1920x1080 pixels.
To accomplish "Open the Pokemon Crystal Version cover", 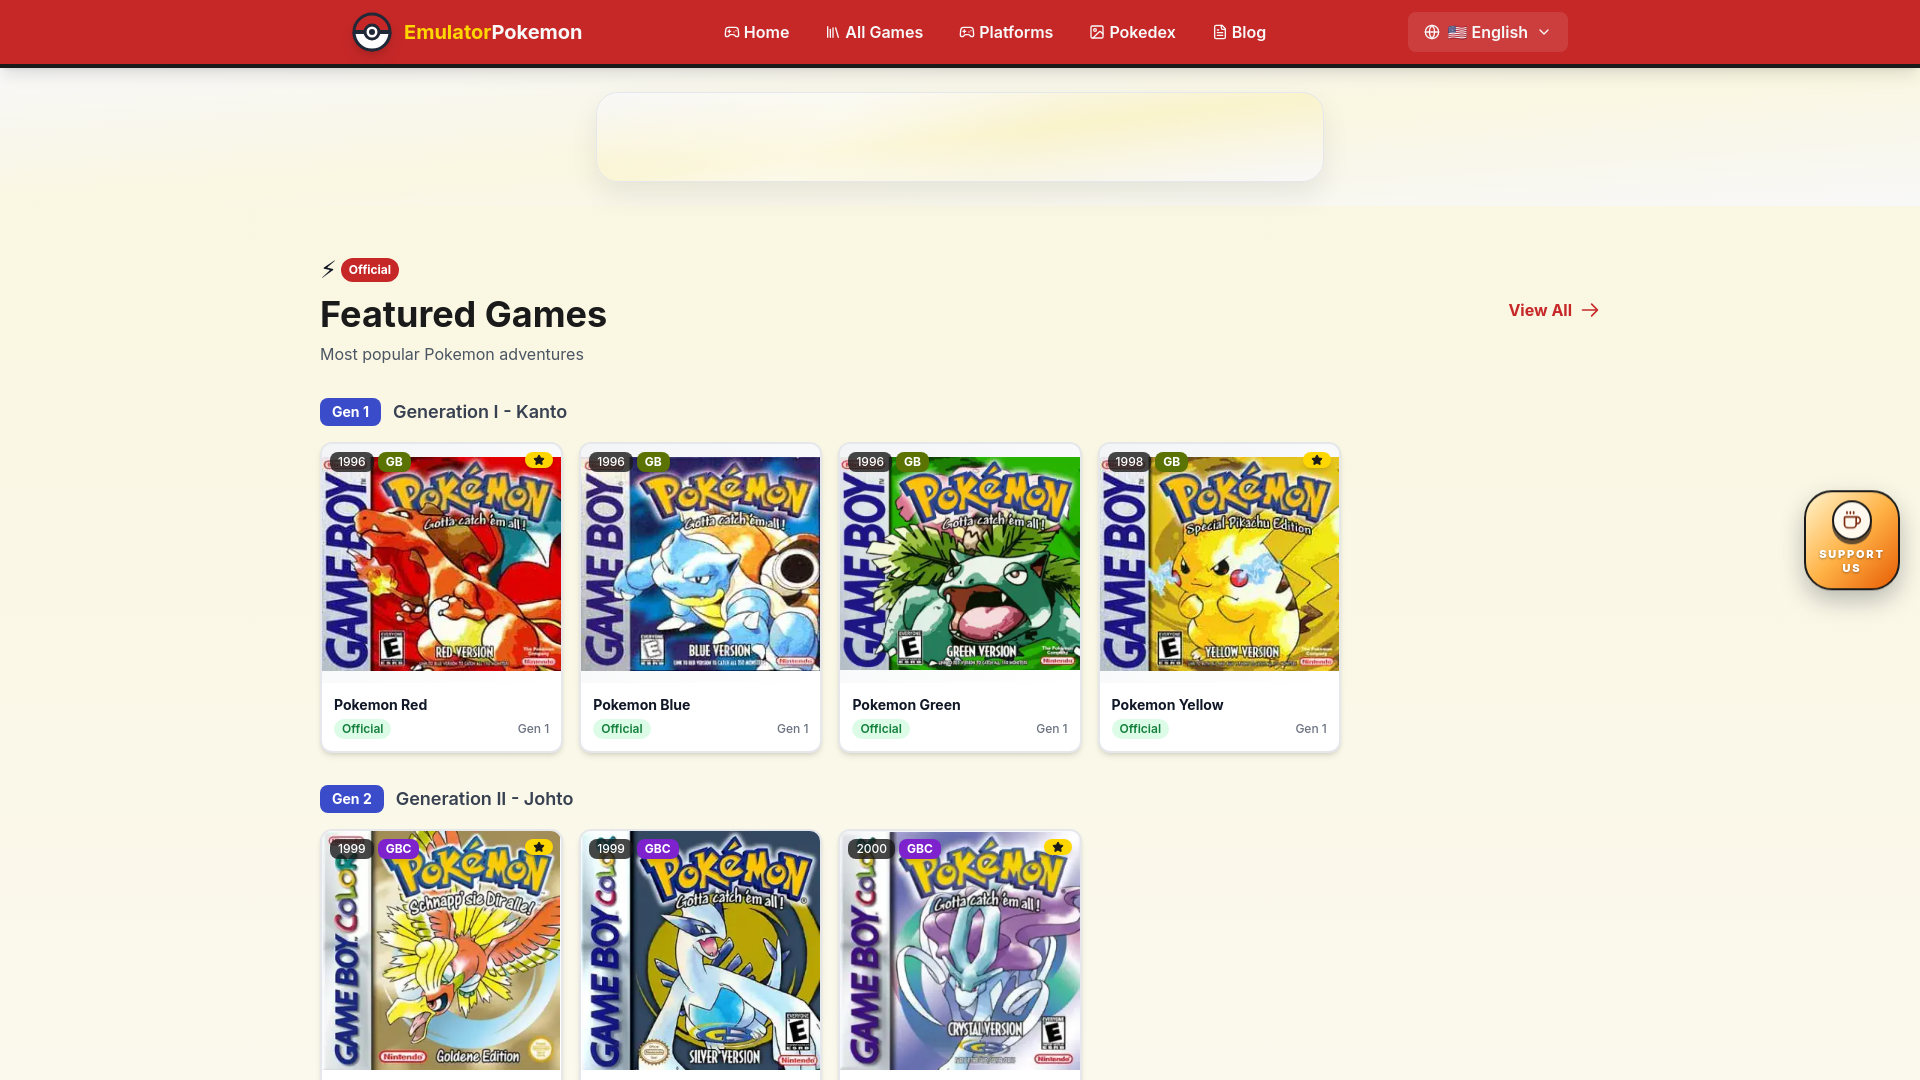I will pos(960,951).
